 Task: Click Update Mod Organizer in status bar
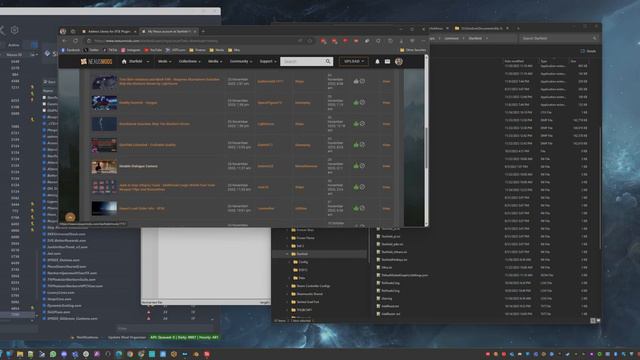[127, 338]
